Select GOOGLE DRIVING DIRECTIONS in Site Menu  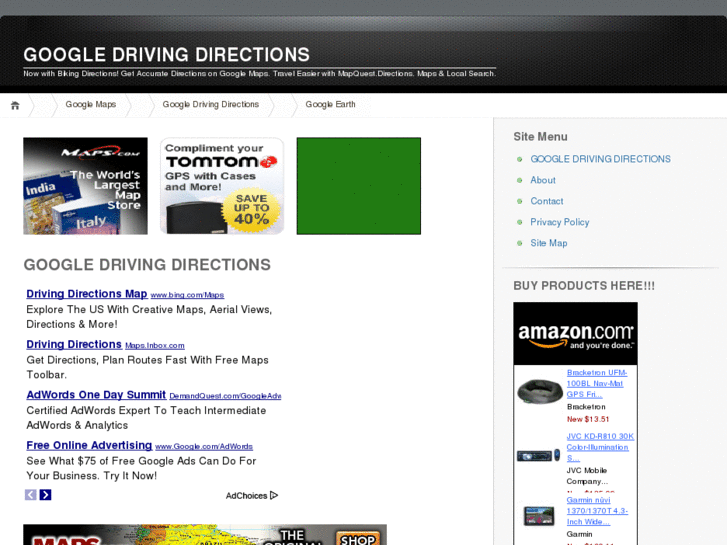tap(600, 159)
